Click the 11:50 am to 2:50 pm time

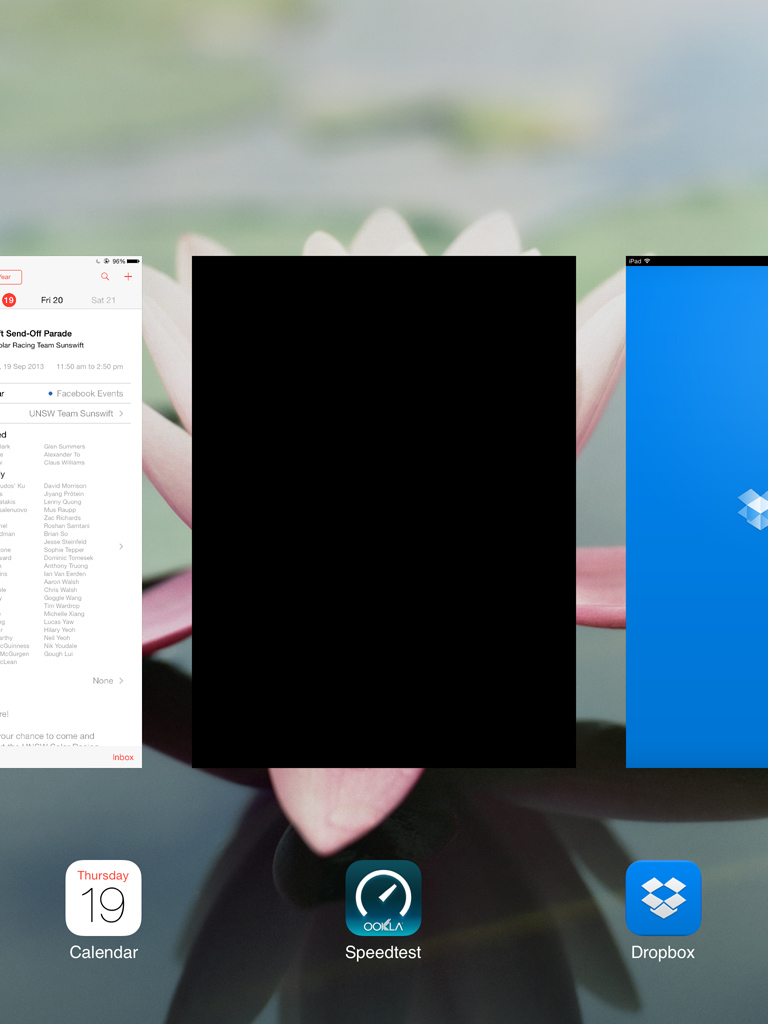pos(89,366)
